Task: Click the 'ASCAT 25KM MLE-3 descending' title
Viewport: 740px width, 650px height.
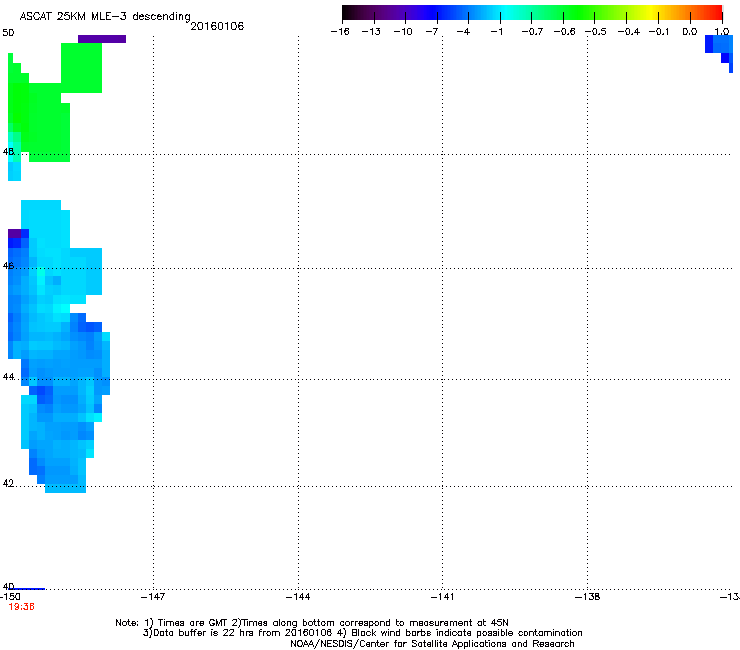Action: pos(105,16)
